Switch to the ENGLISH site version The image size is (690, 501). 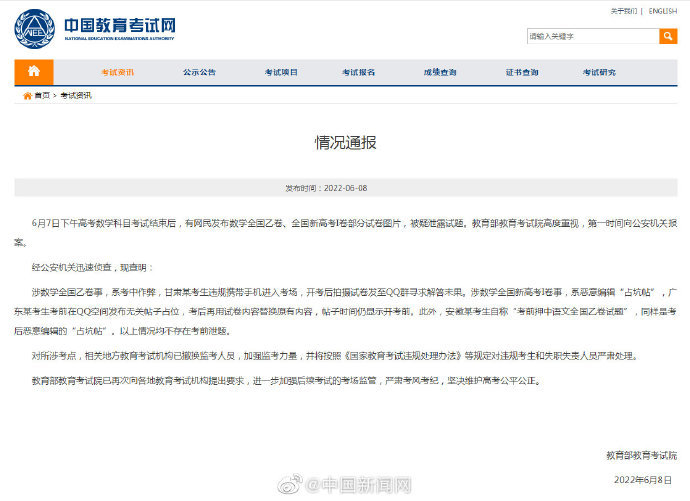[663, 11]
